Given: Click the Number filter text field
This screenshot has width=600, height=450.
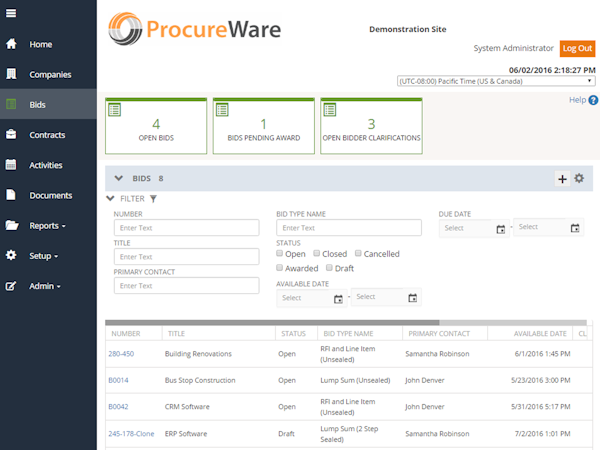Looking at the screenshot, I should pos(186,228).
